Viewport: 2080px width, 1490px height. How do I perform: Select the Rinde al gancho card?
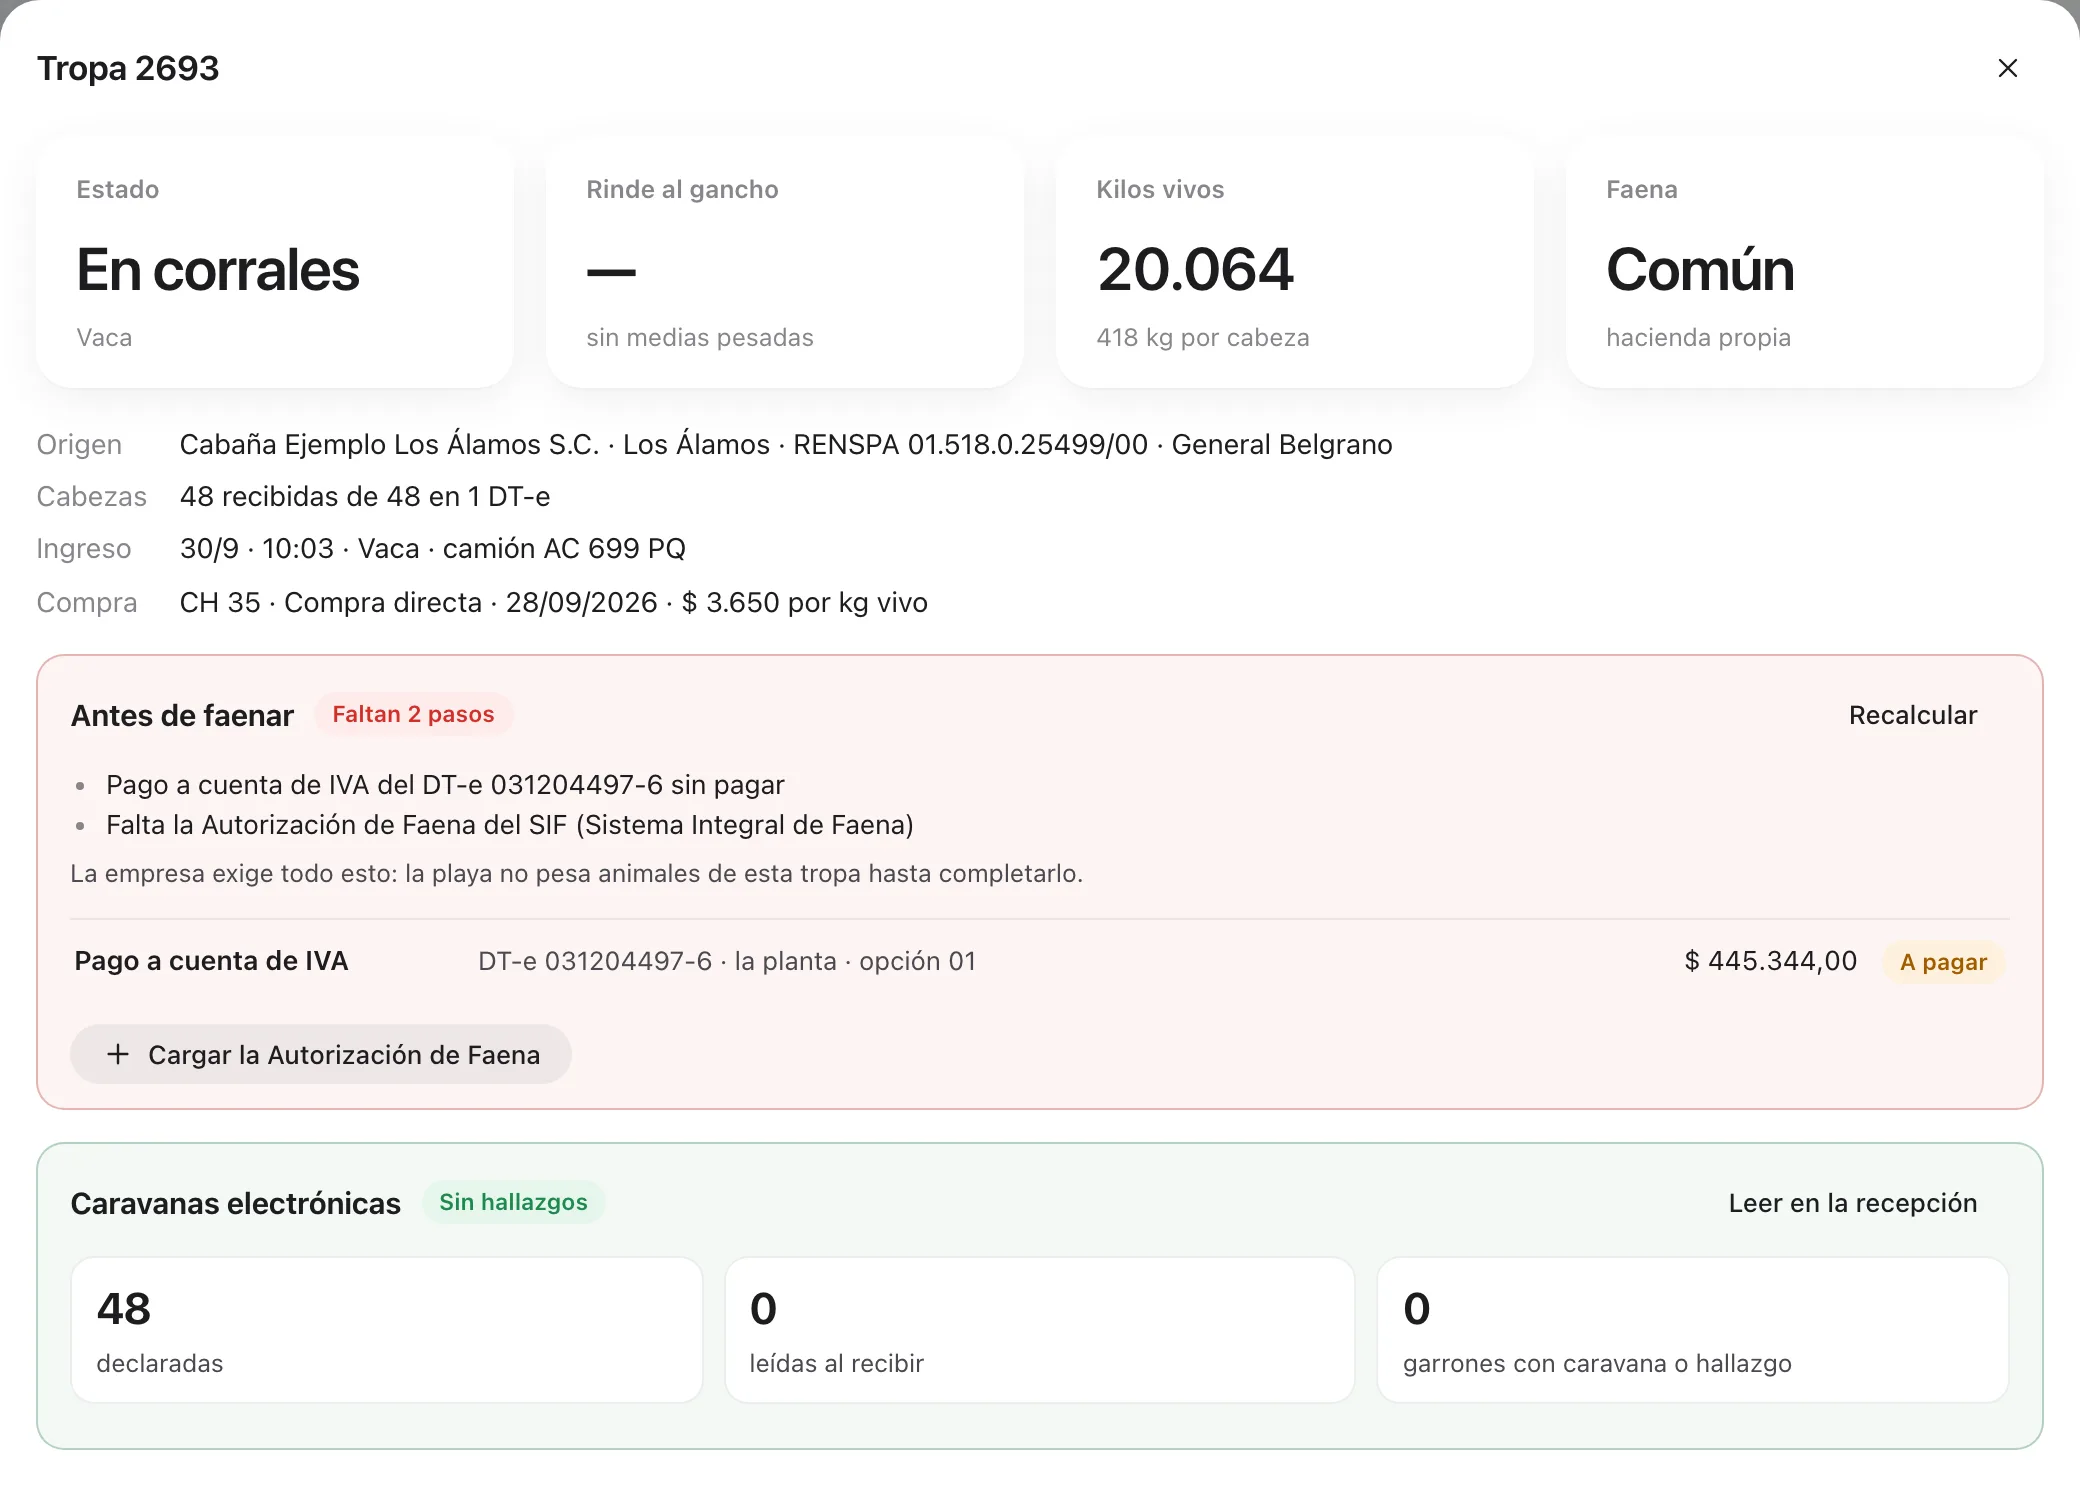point(785,264)
